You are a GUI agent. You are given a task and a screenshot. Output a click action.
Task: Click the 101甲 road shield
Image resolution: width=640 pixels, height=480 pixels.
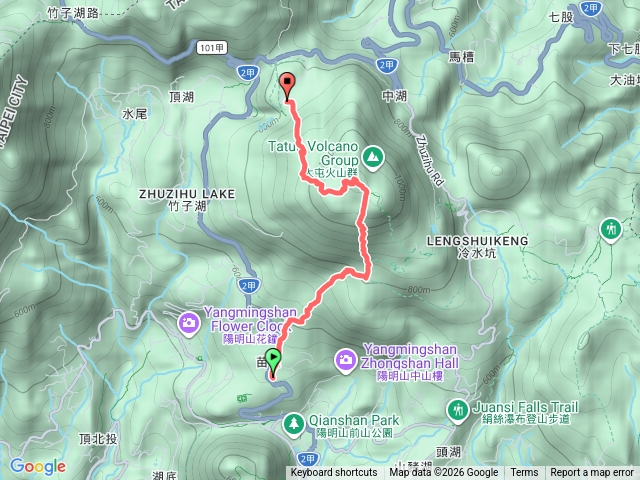211,48
